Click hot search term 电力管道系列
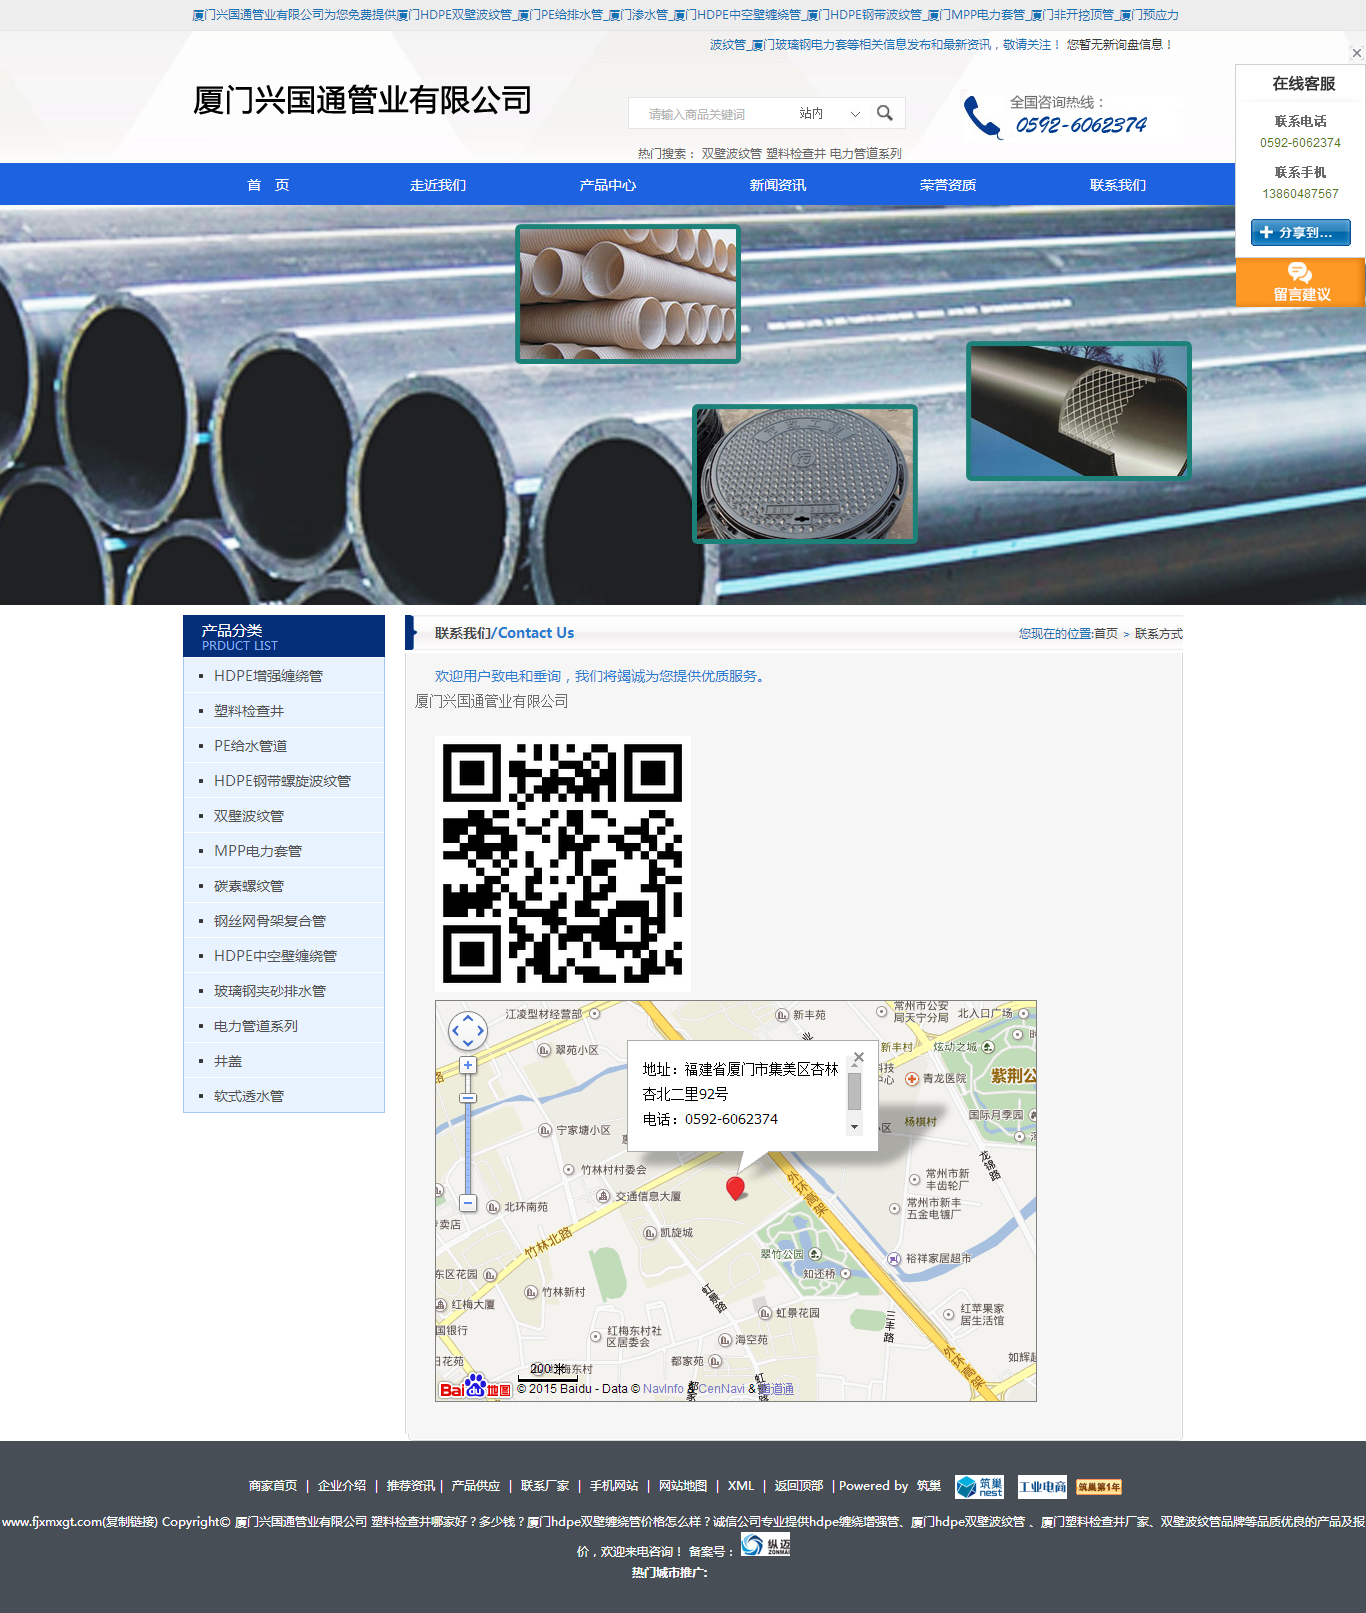The image size is (1366, 1613). (x=866, y=154)
